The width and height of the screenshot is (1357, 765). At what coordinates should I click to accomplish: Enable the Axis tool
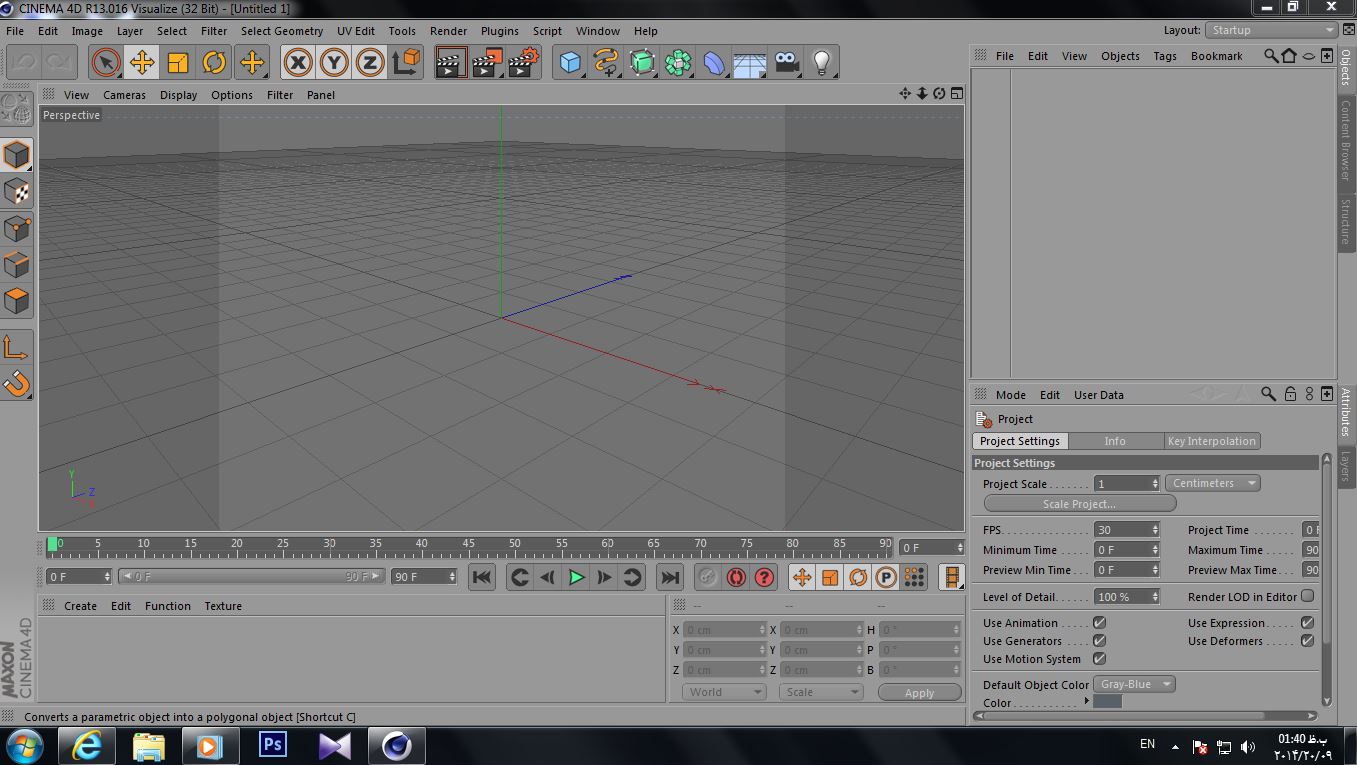(16, 347)
